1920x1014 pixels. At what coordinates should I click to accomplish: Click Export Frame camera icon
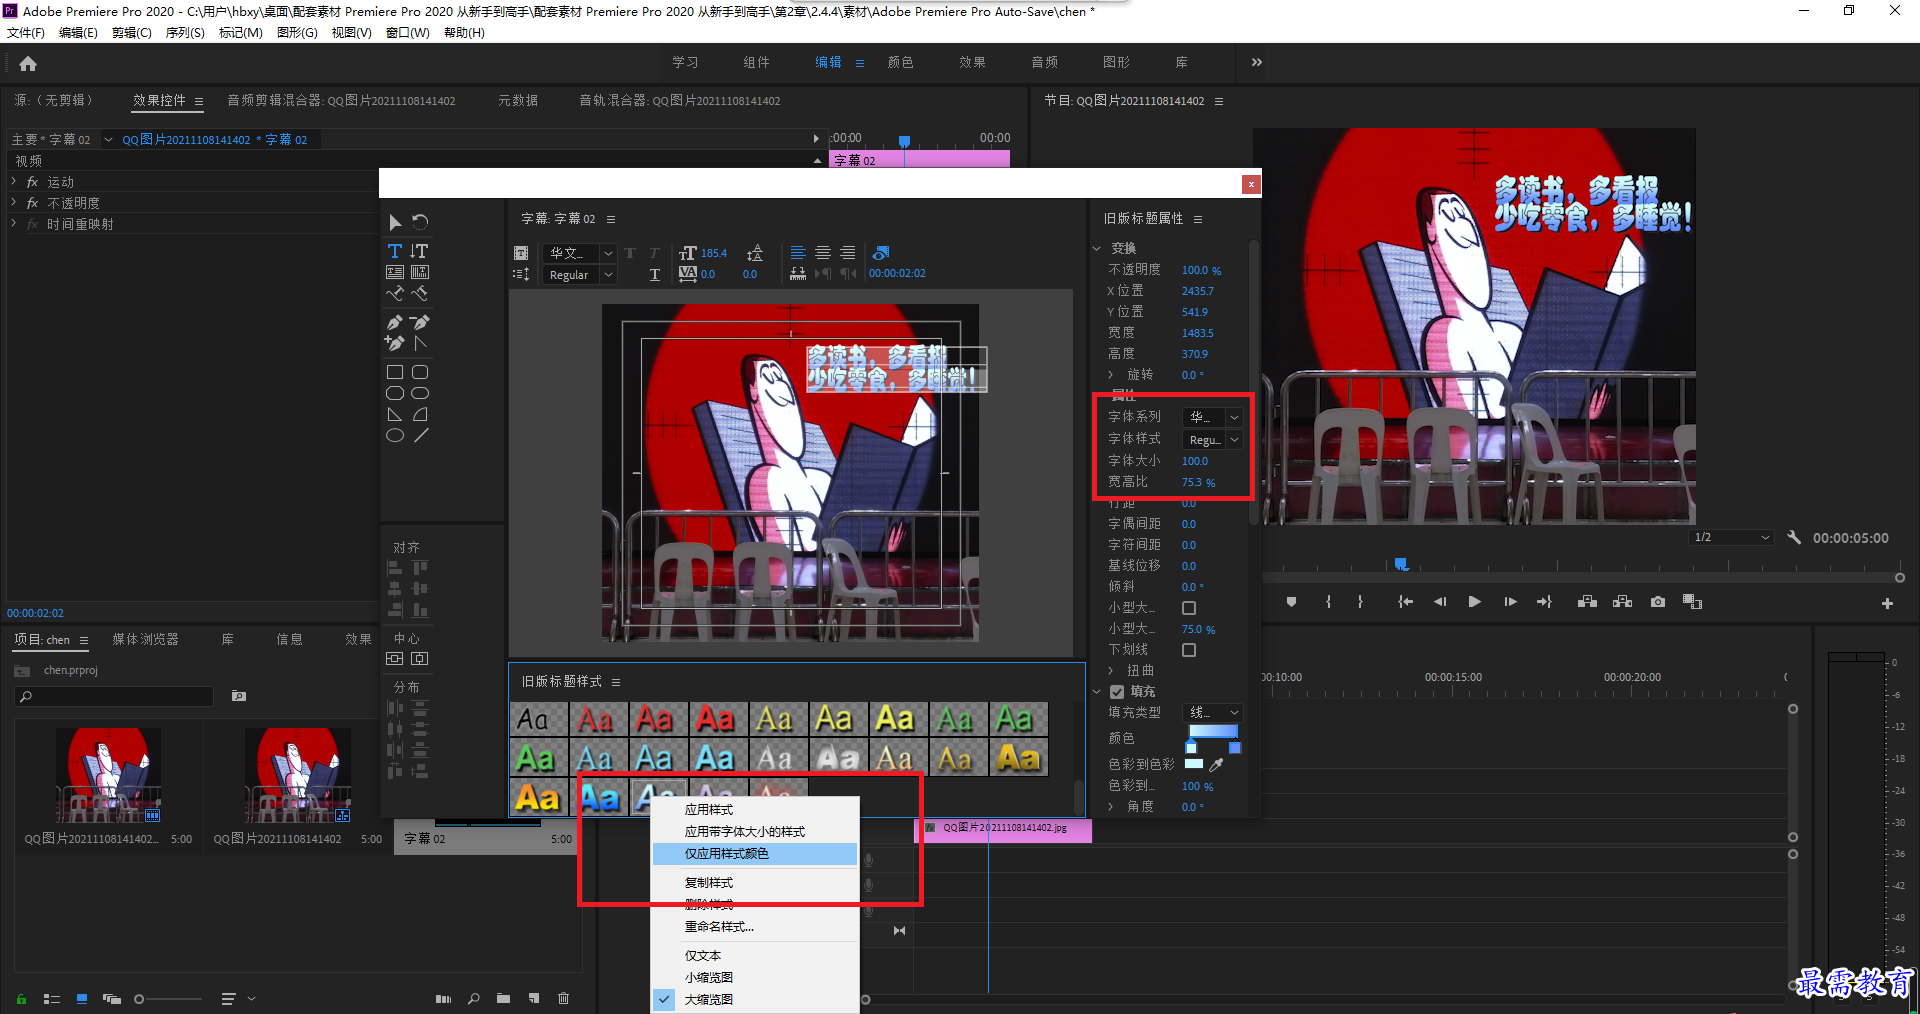(x=1658, y=602)
